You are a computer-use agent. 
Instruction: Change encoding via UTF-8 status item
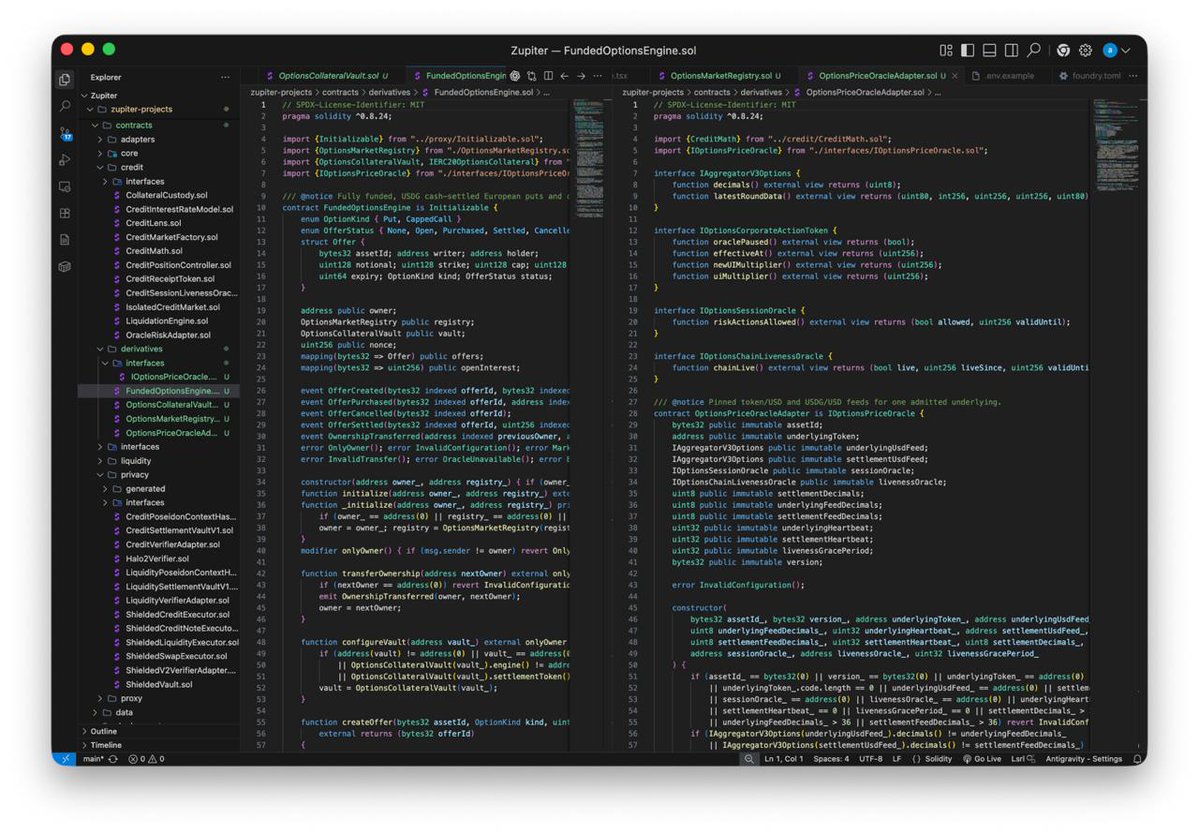[870, 760]
